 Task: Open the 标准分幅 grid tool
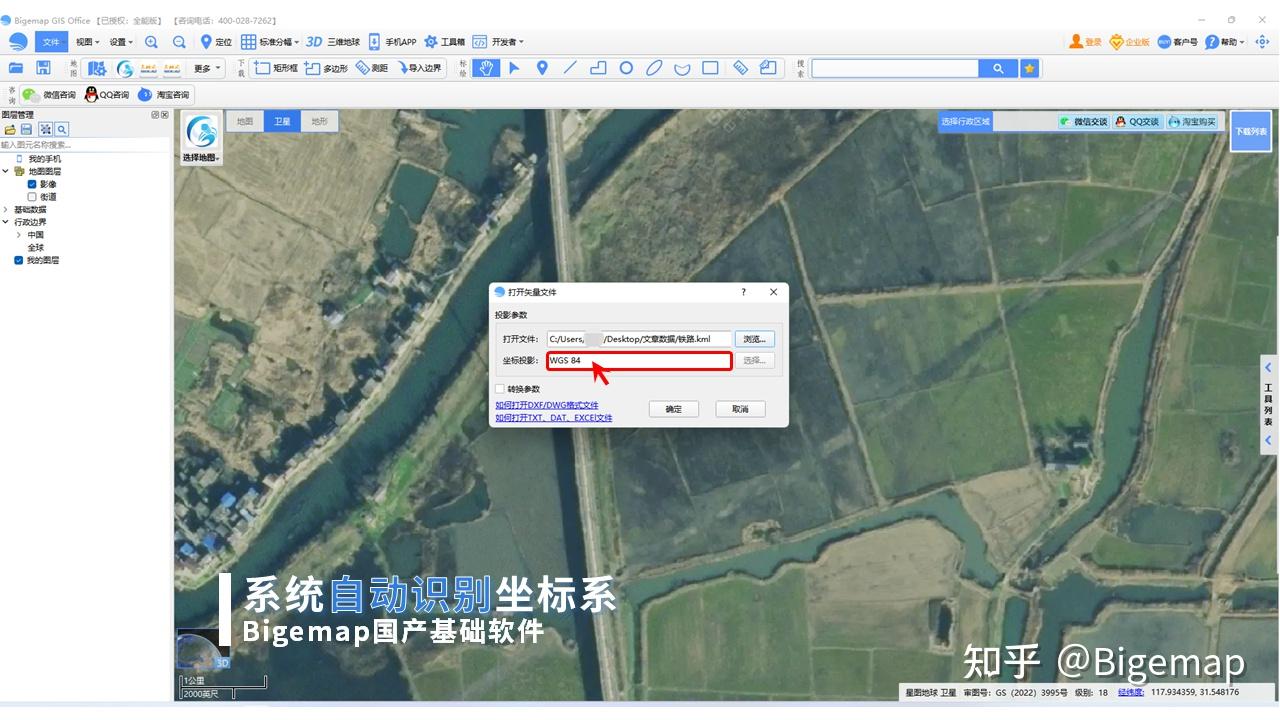(x=262, y=42)
